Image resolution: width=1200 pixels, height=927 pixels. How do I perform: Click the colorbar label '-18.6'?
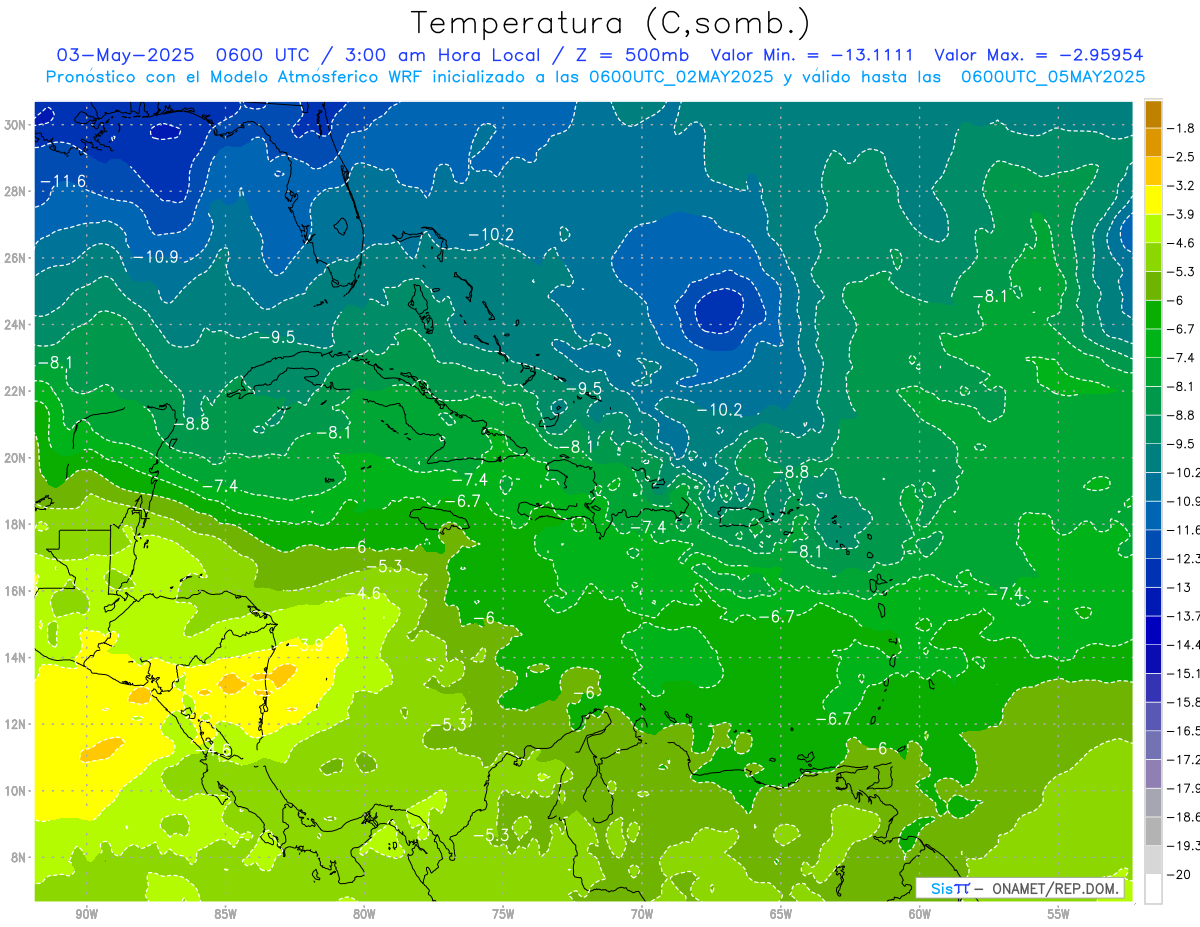point(1183,817)
